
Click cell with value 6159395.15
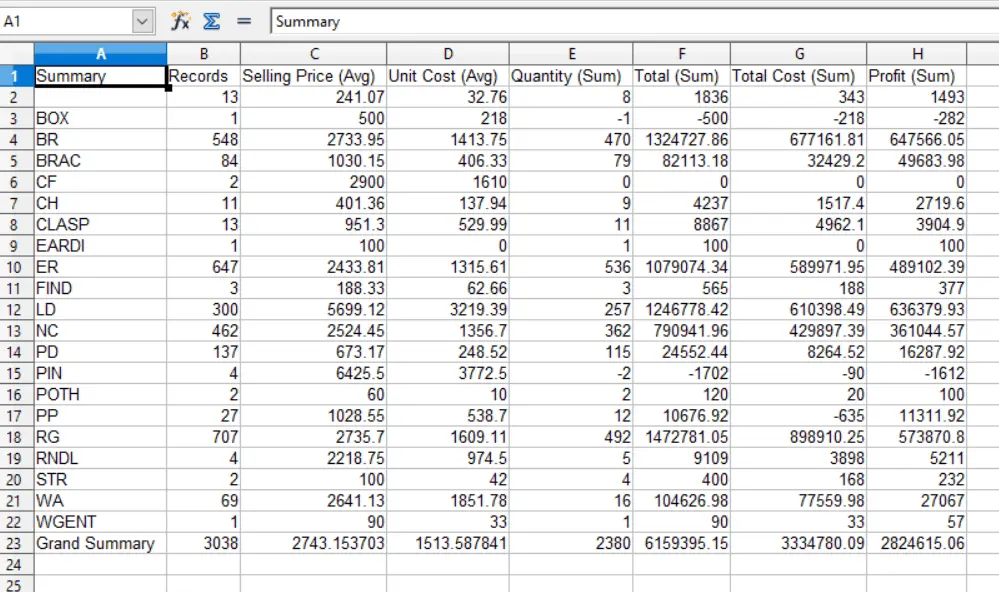point(681,544)
